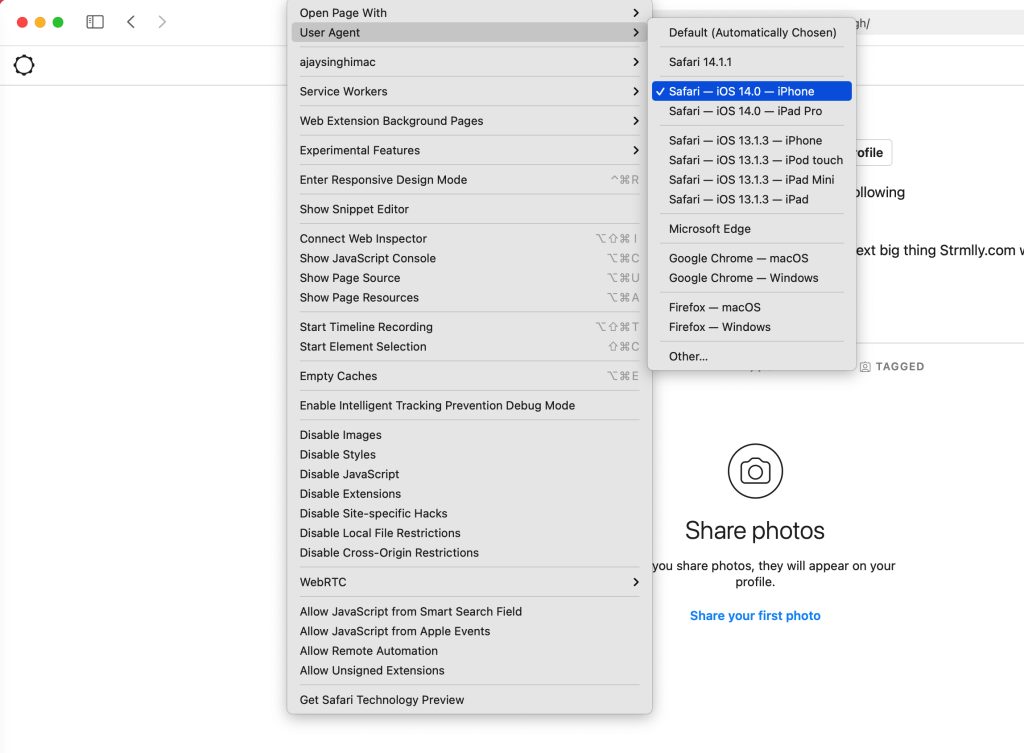Toggle the Safari sidebar icon

(95, 22)
